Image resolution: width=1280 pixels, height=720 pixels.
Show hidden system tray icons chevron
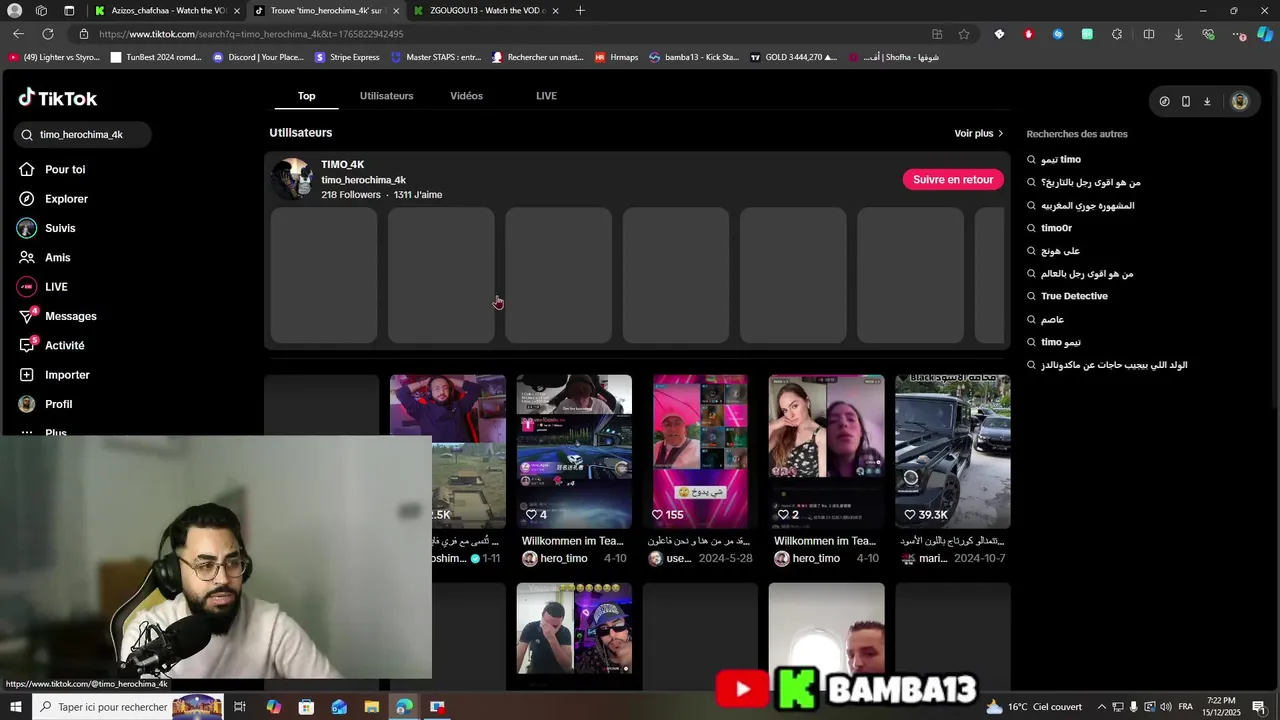point(1102,707)
